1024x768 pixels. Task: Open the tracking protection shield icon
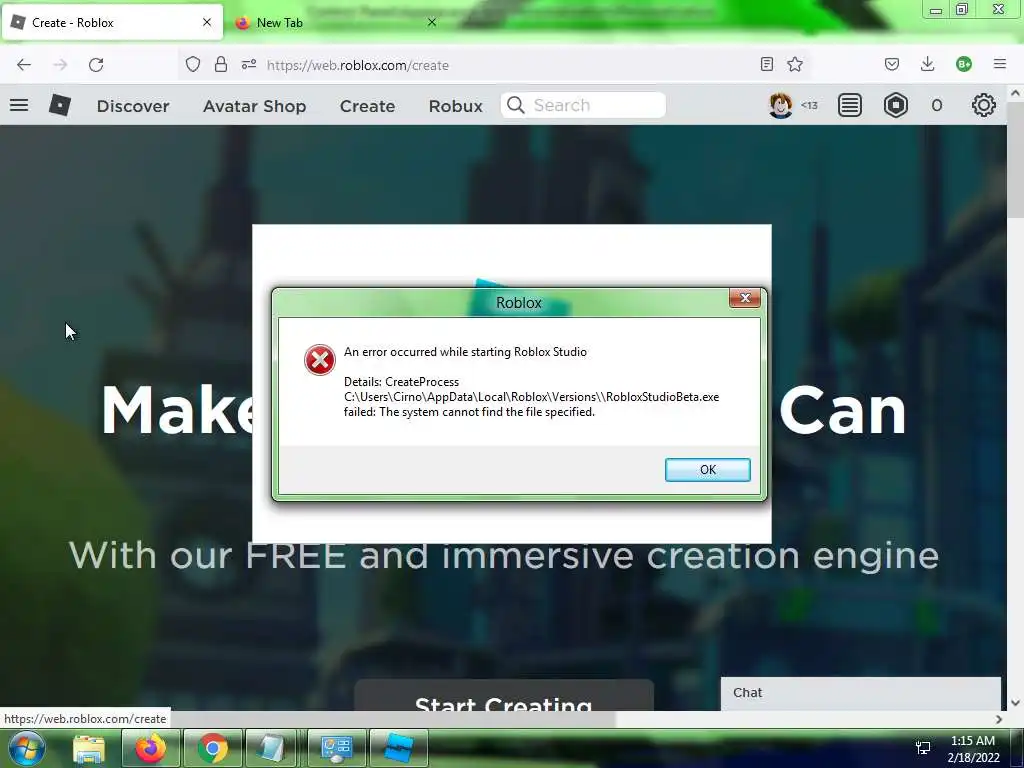tap(193, 64)
